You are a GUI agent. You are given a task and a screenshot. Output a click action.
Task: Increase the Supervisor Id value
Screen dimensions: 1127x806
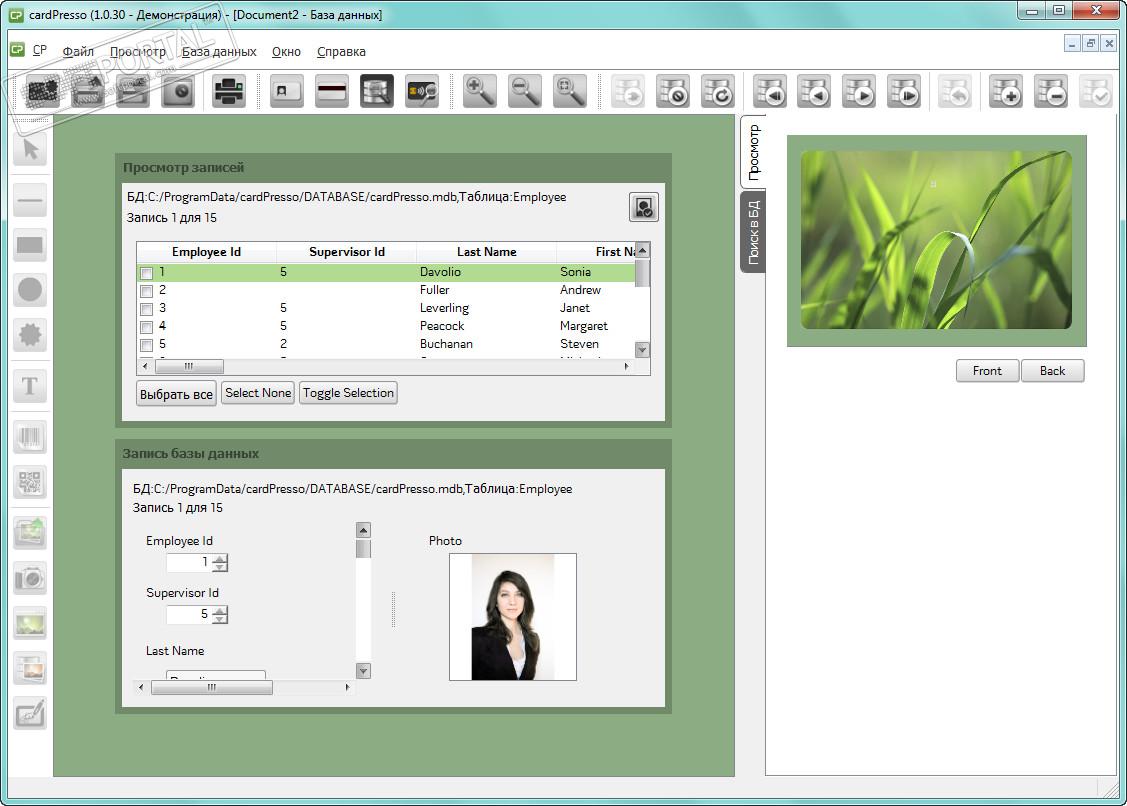(221, 610)
